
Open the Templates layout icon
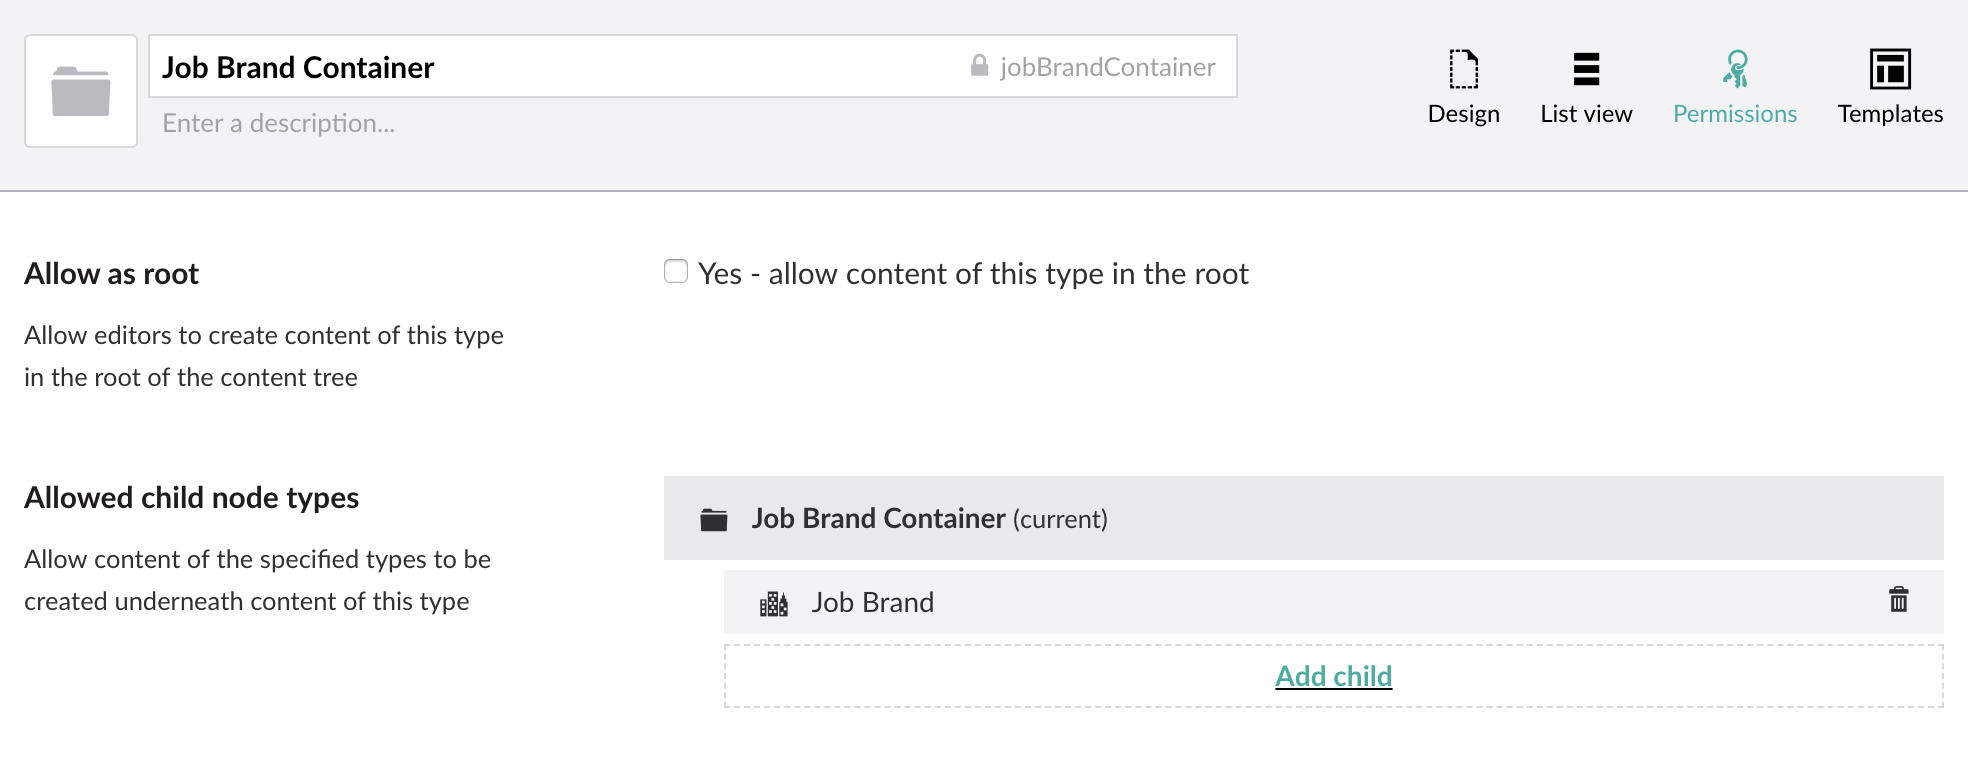[1890, 69]
